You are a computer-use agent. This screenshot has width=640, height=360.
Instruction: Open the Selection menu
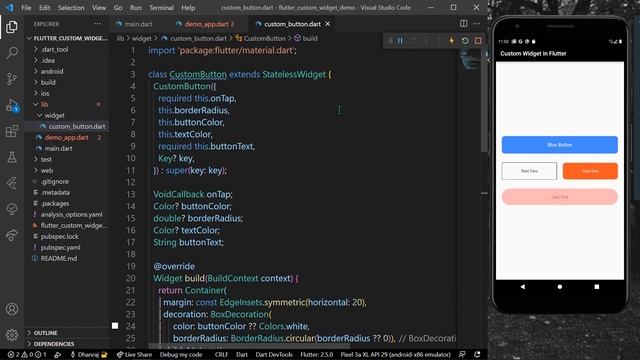click(71, 7)
